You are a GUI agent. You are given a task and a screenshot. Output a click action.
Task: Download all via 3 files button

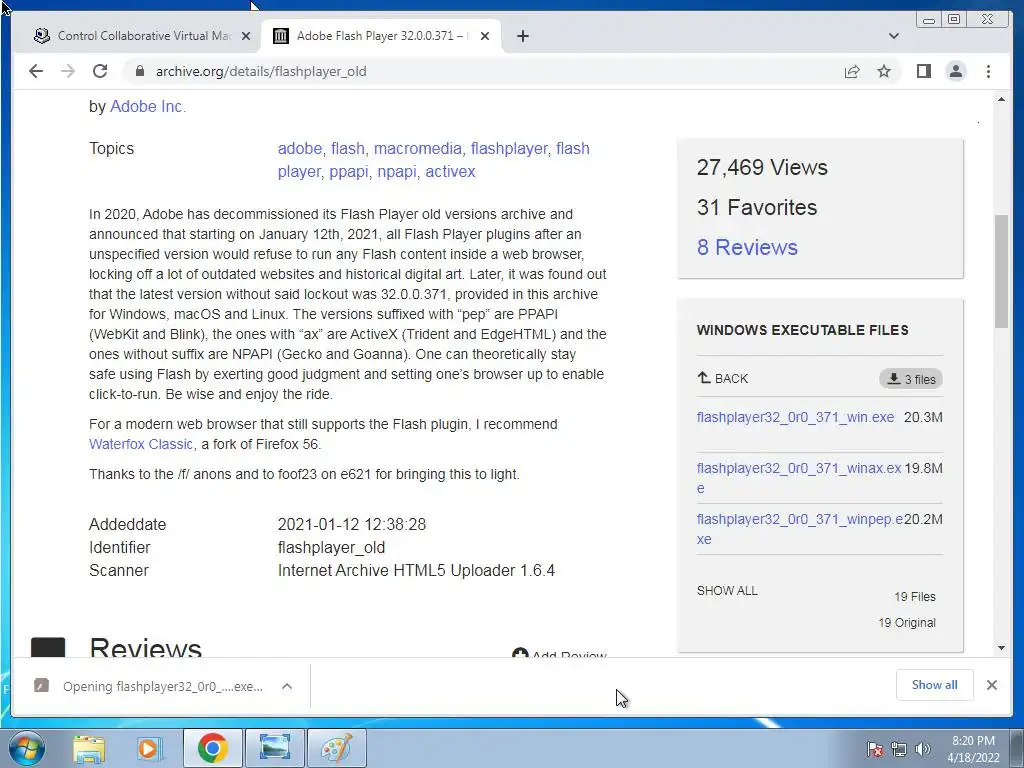910,379
